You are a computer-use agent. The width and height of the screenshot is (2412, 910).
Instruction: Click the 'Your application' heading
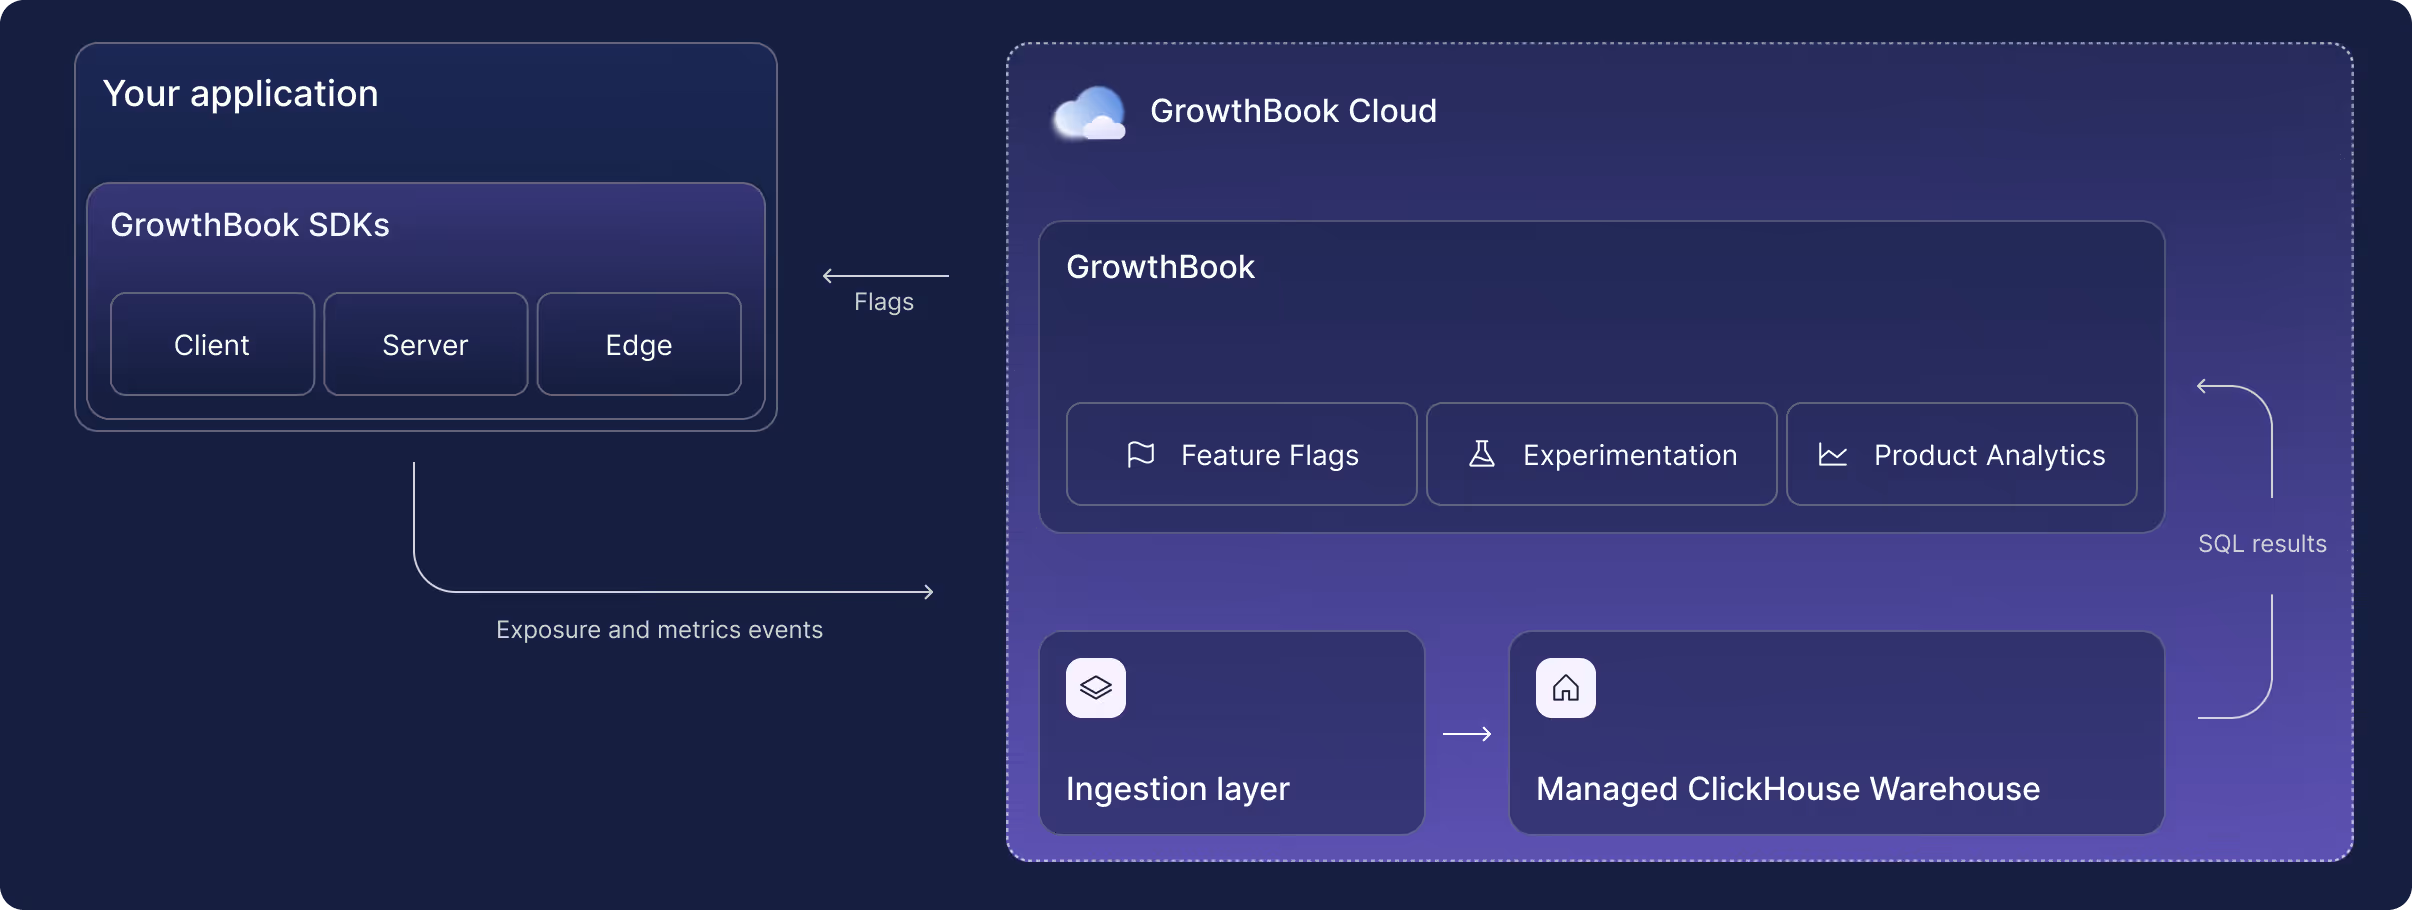coord(241,94)
